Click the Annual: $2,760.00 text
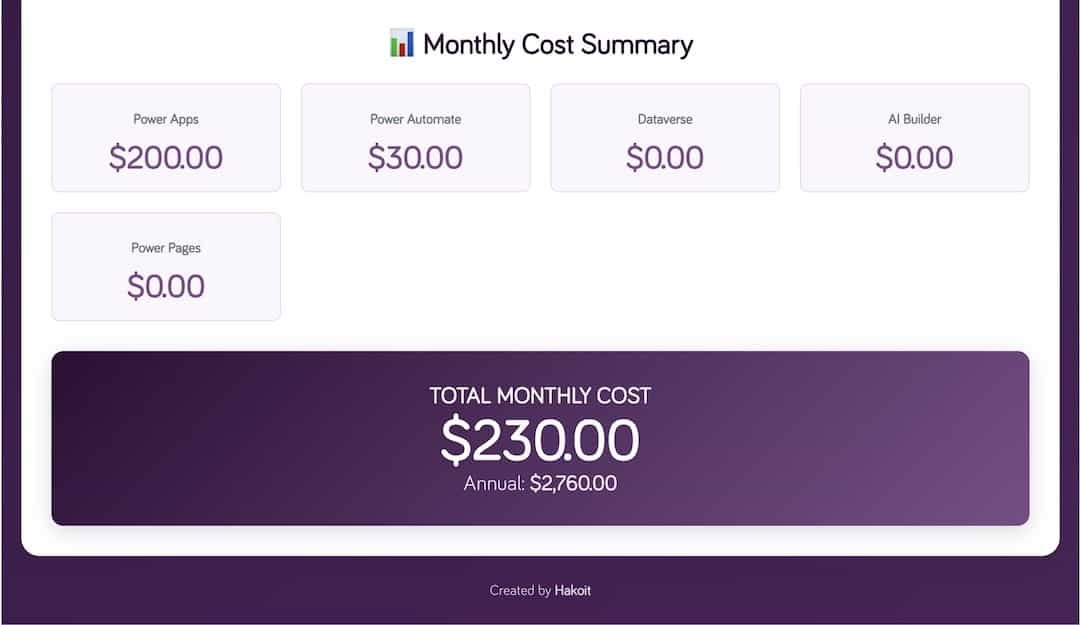This screenshot has width=1080, height=625. [x=540, y=482]
